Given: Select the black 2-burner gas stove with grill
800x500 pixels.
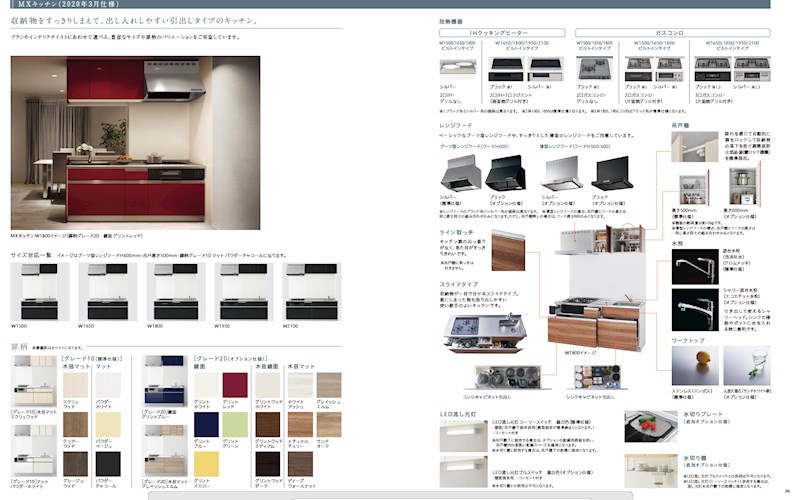Looking at the screenshot, I should [638, 69].
